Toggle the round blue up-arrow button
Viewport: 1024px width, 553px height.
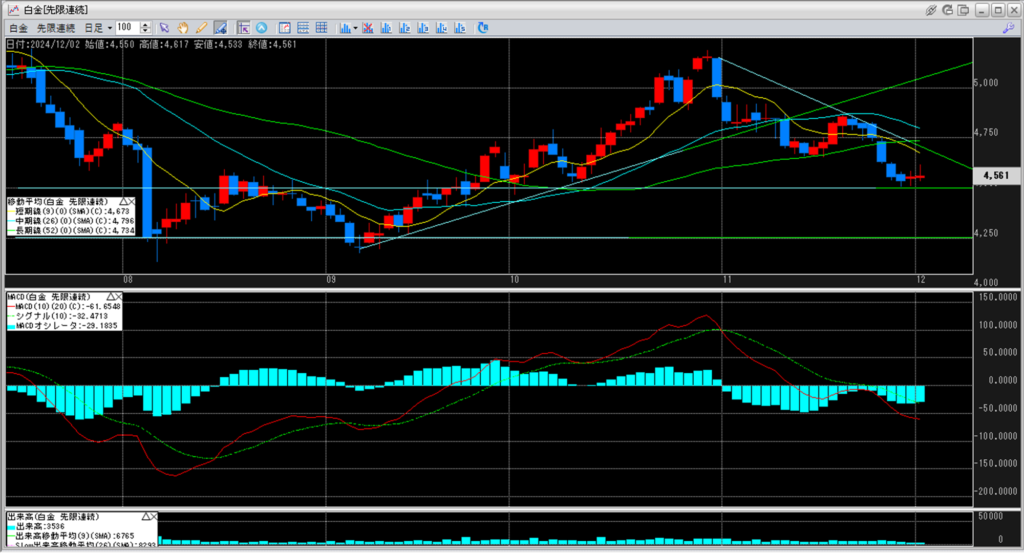pos(261,27)
